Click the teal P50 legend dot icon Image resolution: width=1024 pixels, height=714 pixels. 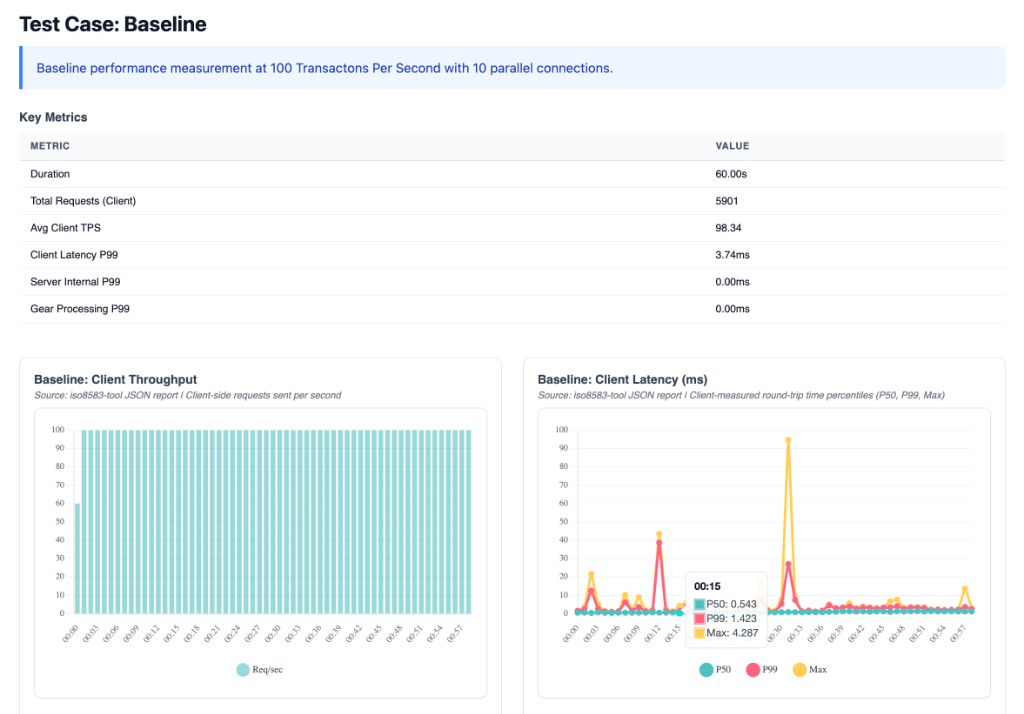705,669
